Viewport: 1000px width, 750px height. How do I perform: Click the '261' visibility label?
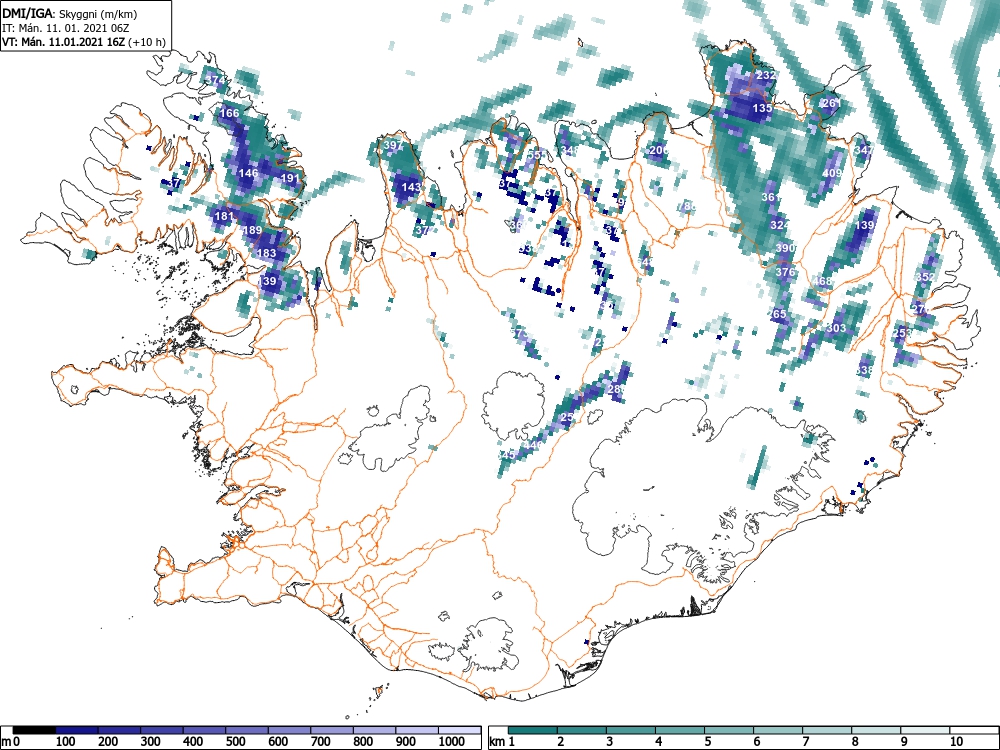[x=832, y=103]
